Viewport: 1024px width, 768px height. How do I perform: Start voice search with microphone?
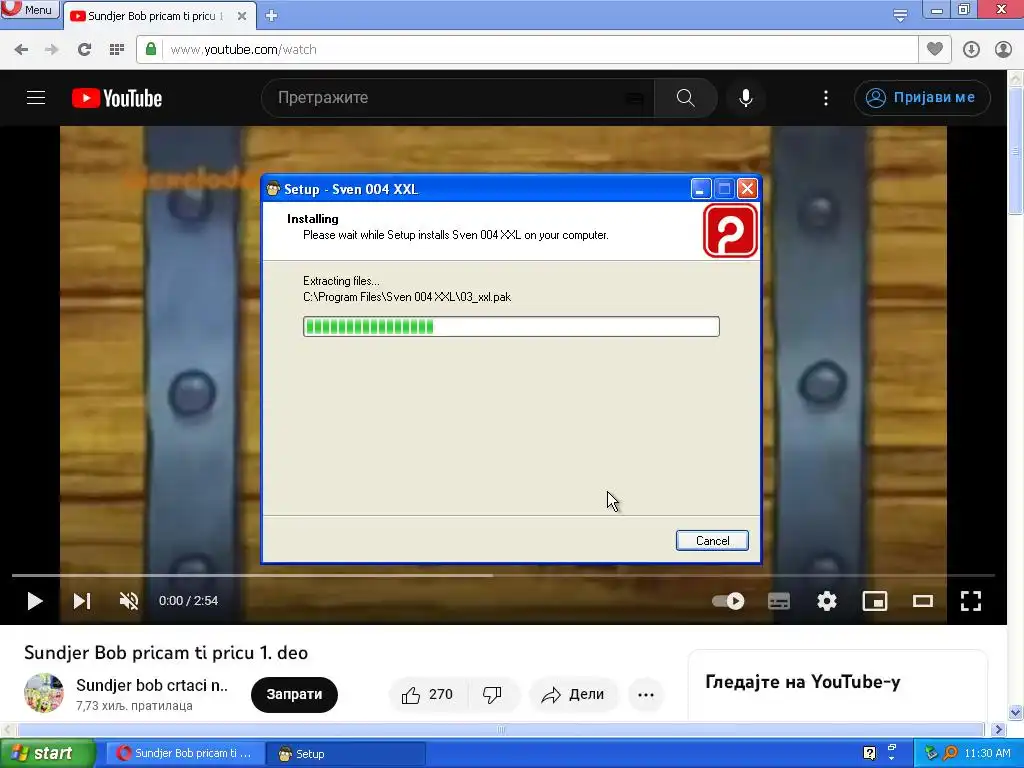746,98
